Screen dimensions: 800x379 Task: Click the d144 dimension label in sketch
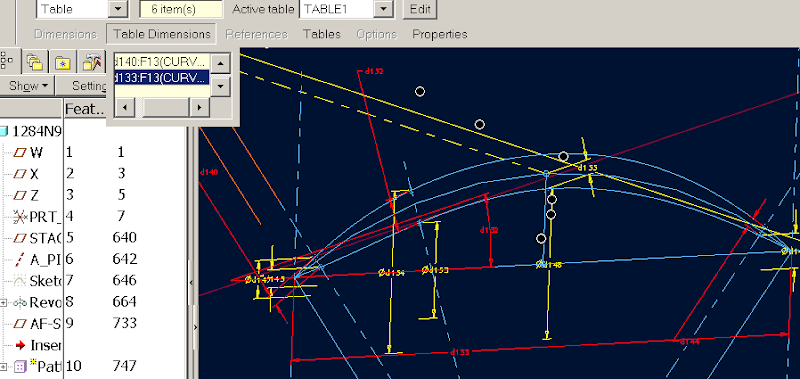[x=689, y=341]
